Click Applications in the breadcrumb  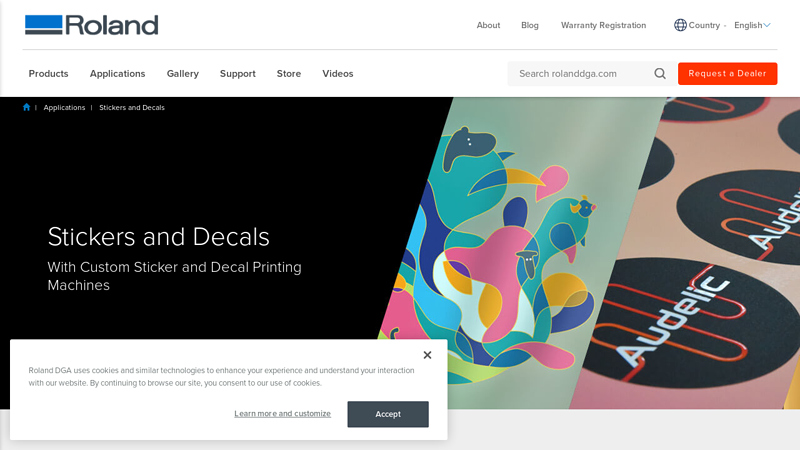click(64, 107)
